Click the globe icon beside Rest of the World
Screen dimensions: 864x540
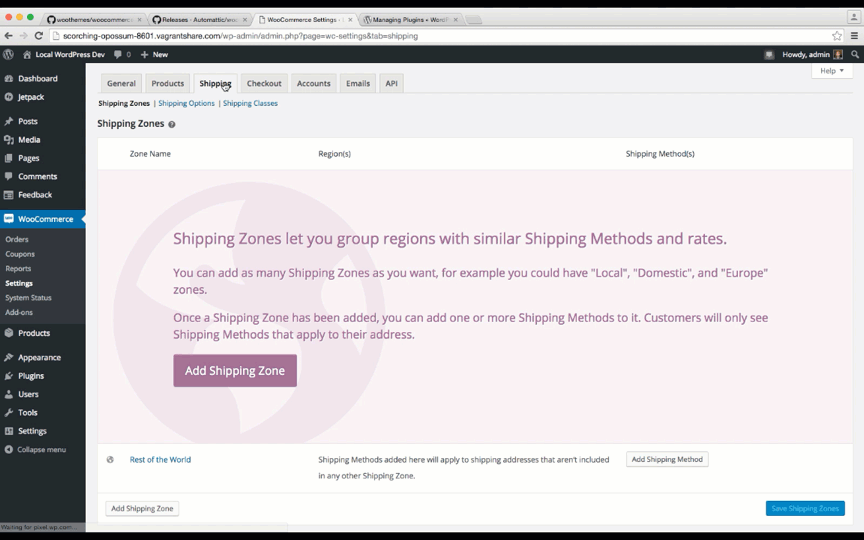pos(110,460)
